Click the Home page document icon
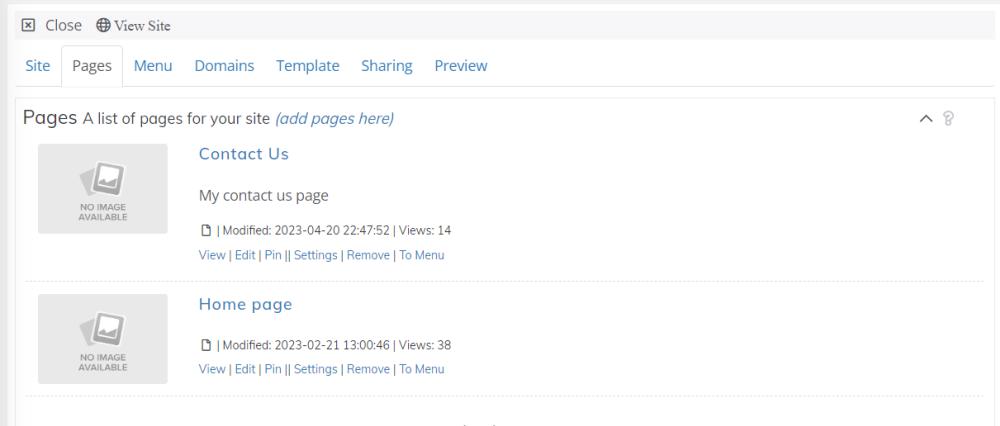Viewport: 1000px width, 426px height. (x=206, y=346)
